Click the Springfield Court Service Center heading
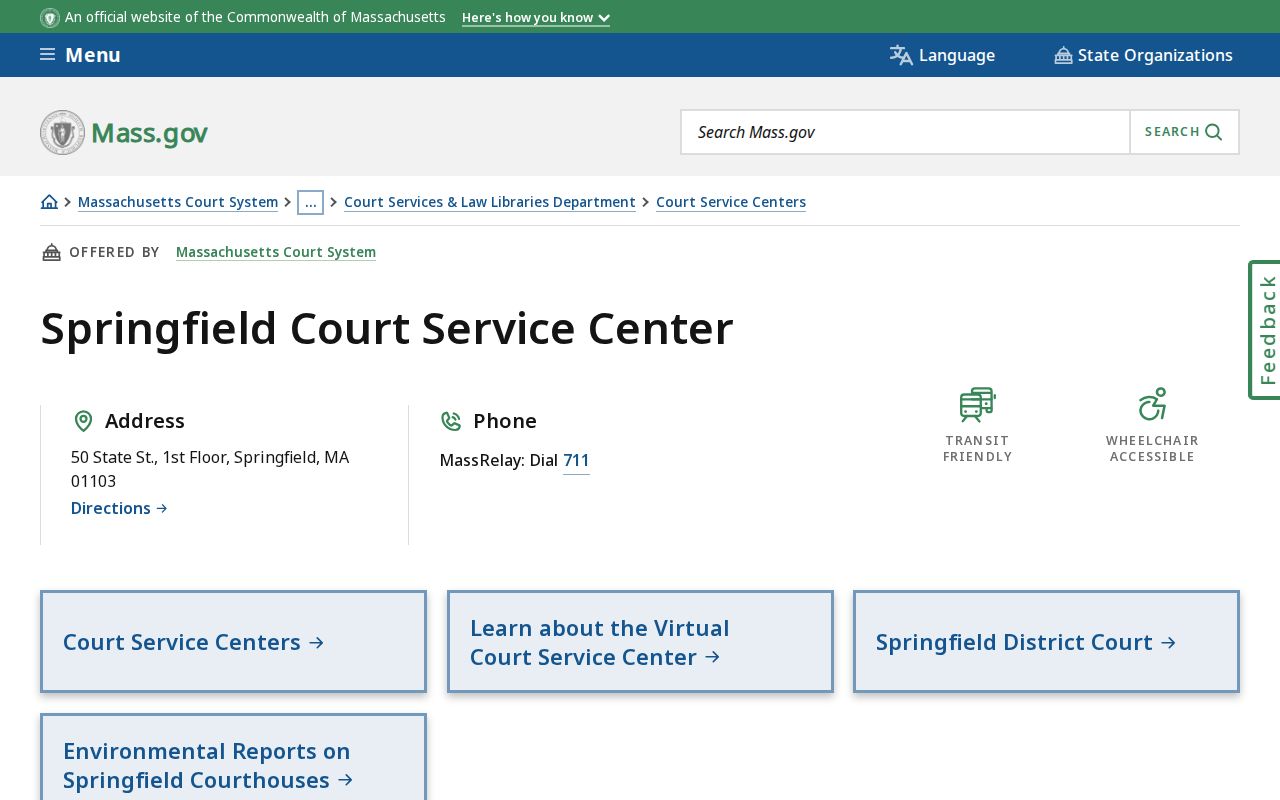Viewport: 1280px width, 800px height. pyautogui.click(x=387, y=328)
